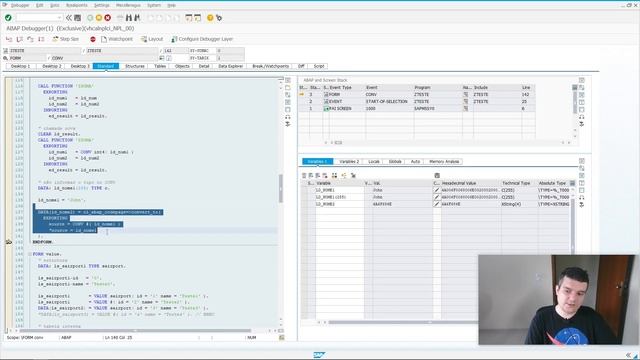Click the Generate Shortcut icon

point(198,18)
